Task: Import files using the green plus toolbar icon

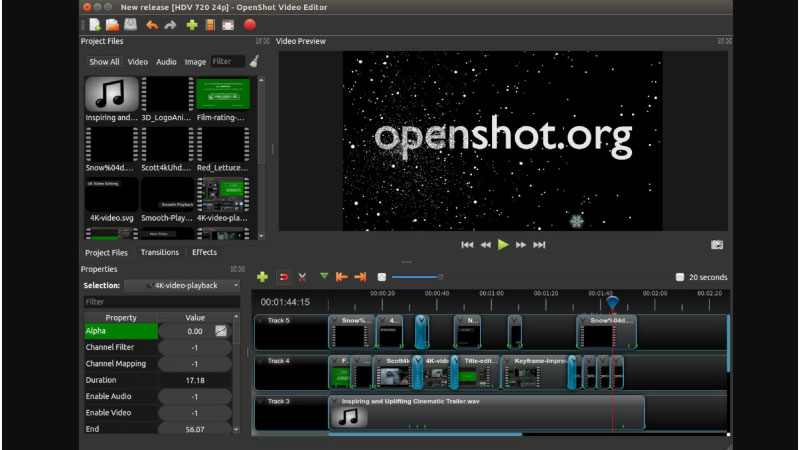Action: tap(191, 25)
